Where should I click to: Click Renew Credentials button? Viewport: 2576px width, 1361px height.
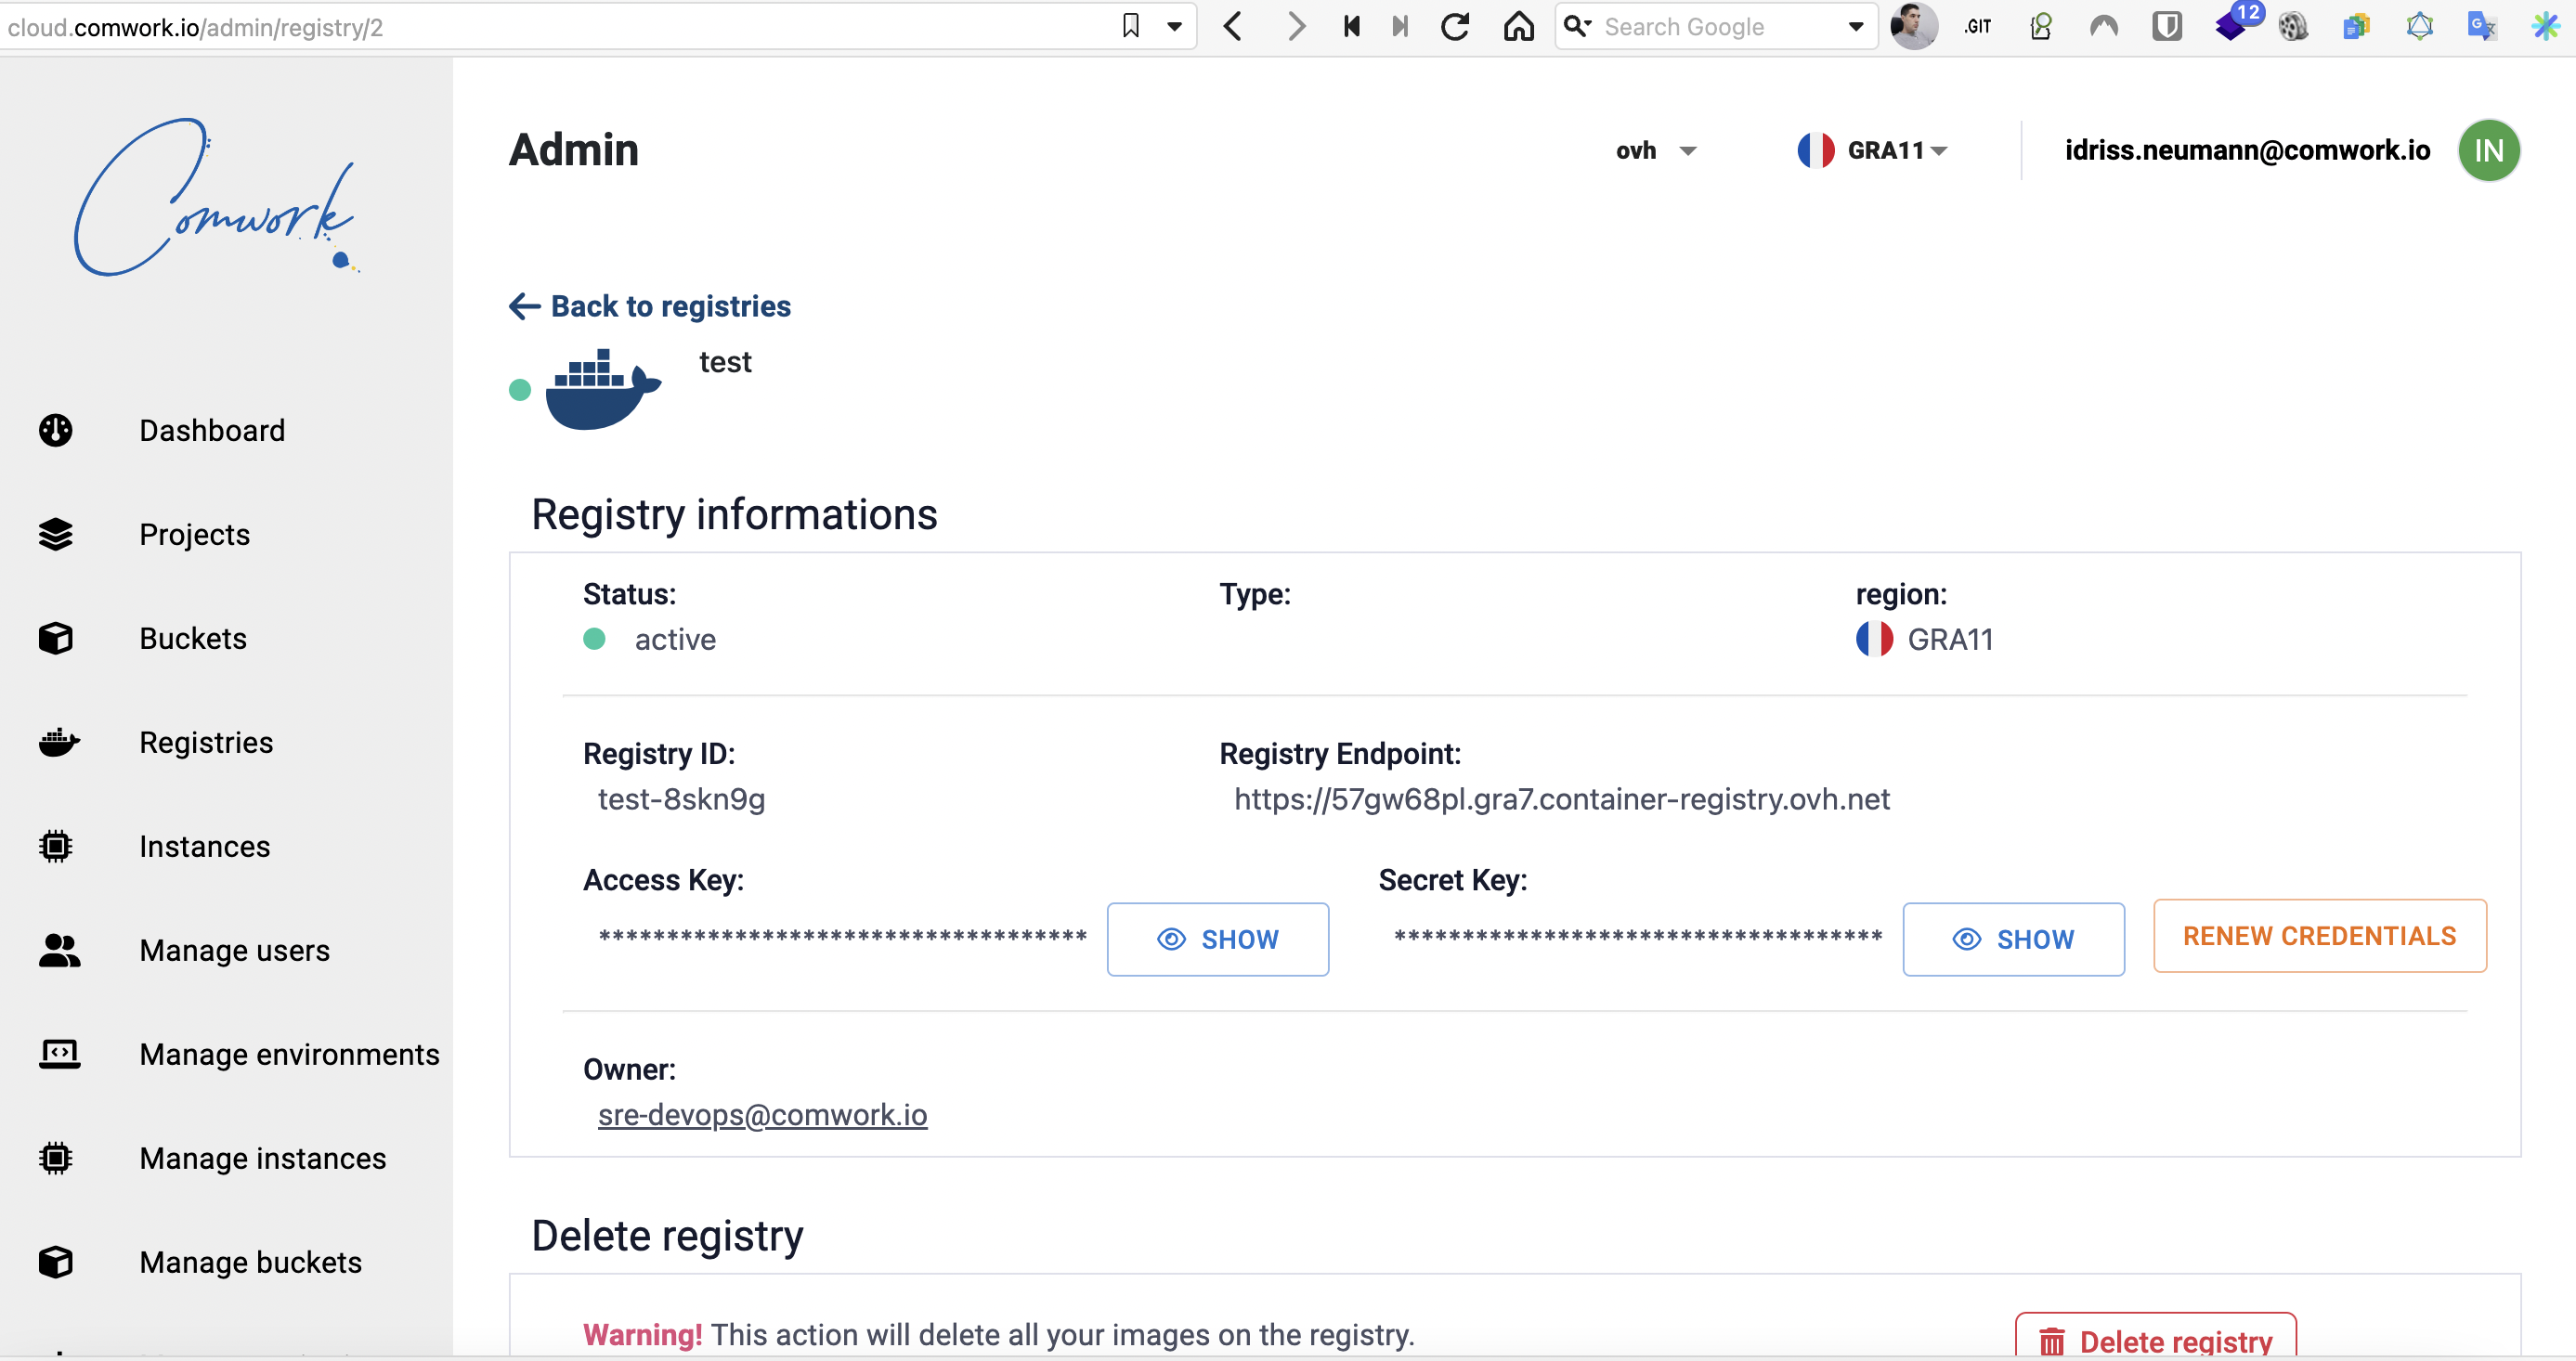click(x=2319, y=937)
